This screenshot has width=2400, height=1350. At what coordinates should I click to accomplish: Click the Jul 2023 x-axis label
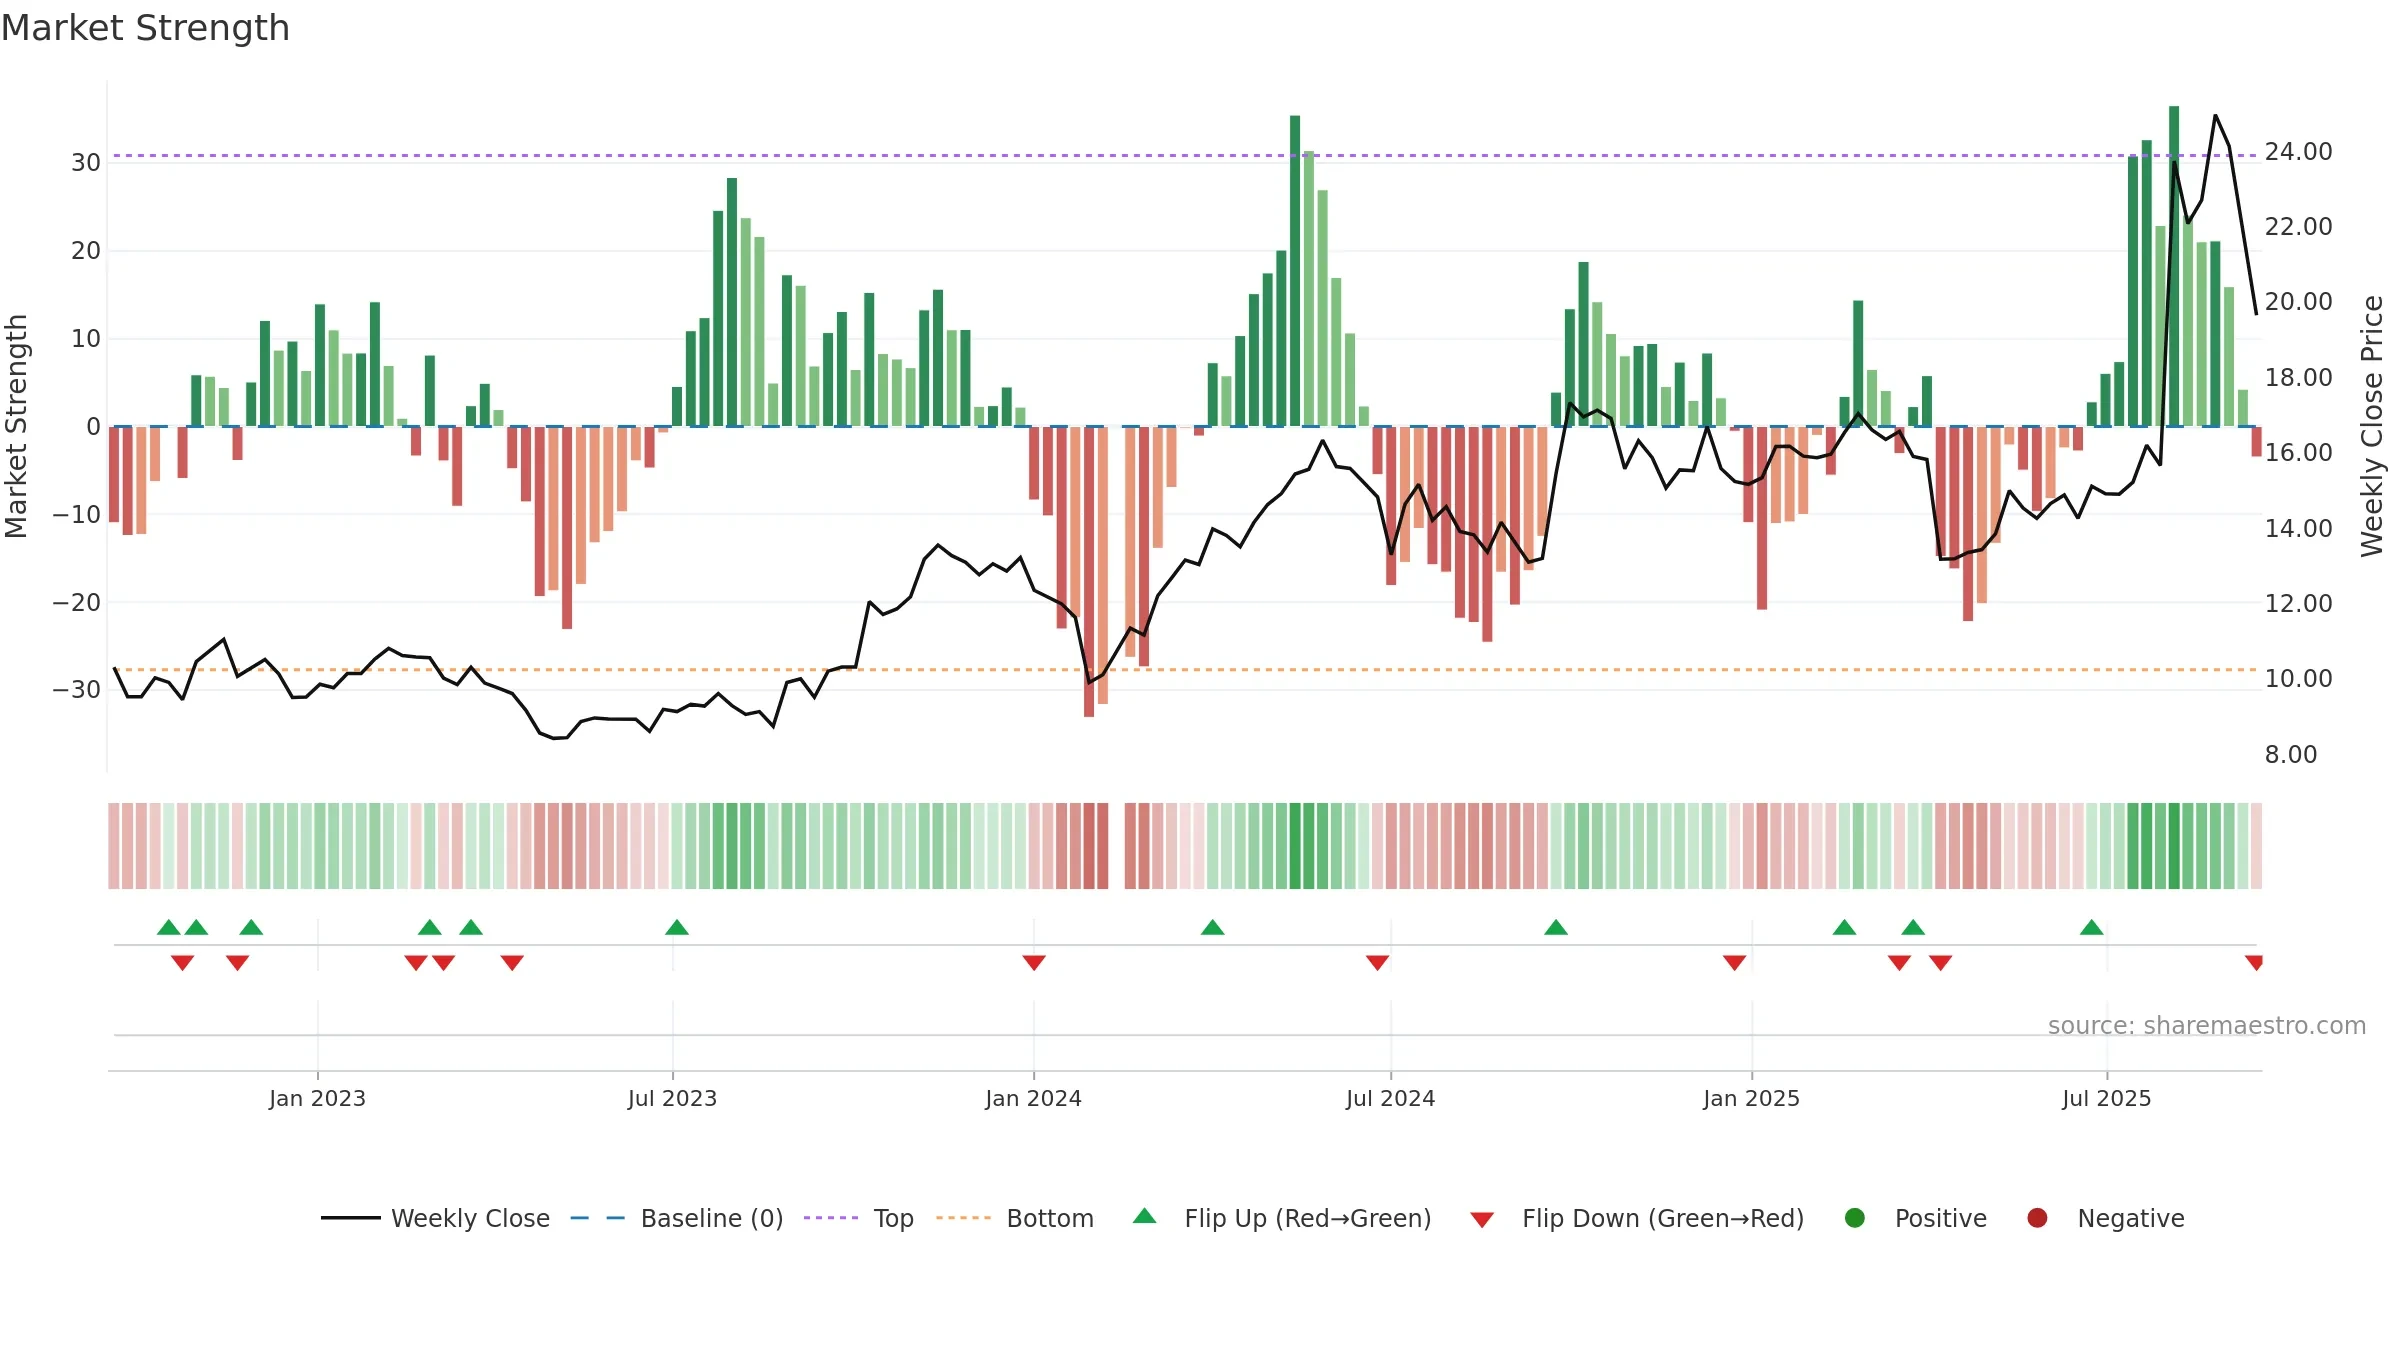(672, 1098)
